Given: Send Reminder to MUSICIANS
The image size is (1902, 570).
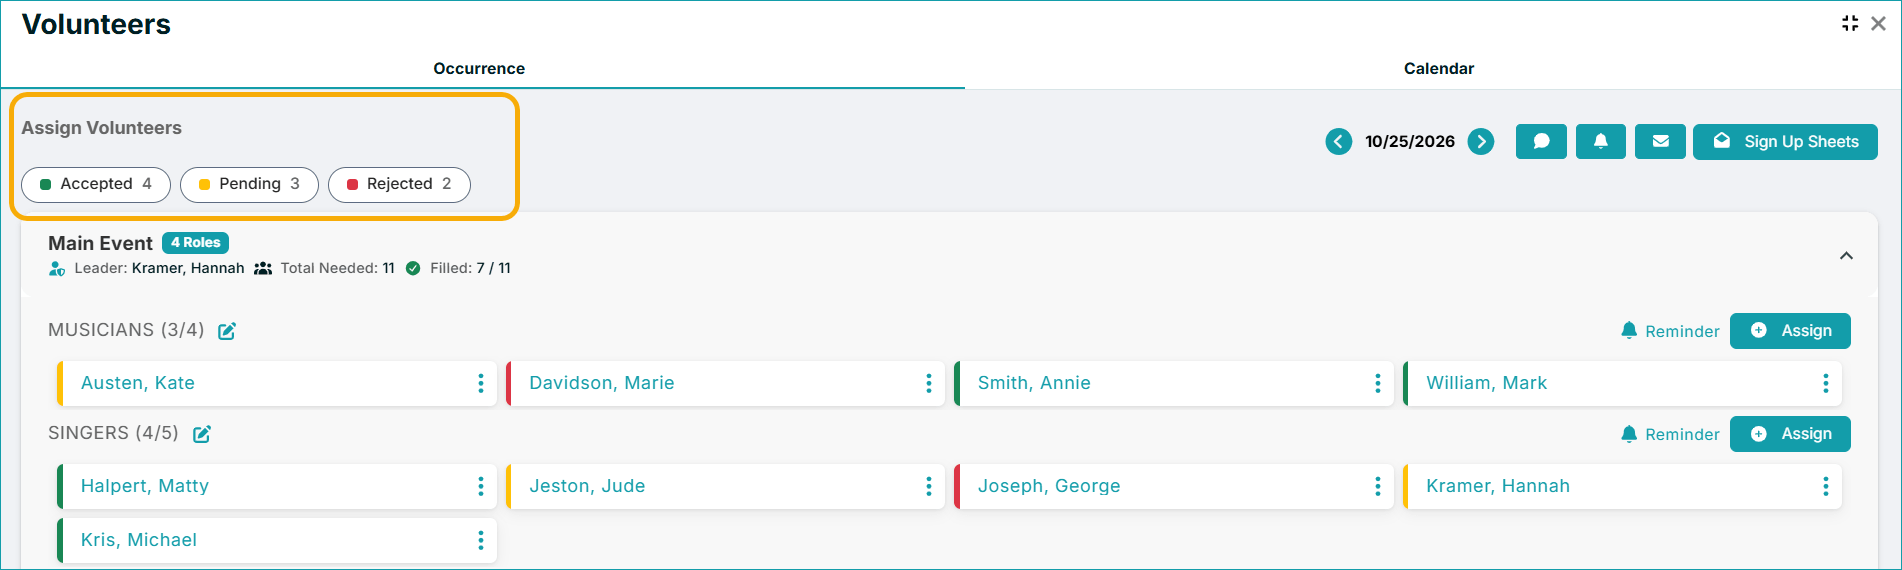Looking at the screenshot, I should click(x=1670, y=331).
